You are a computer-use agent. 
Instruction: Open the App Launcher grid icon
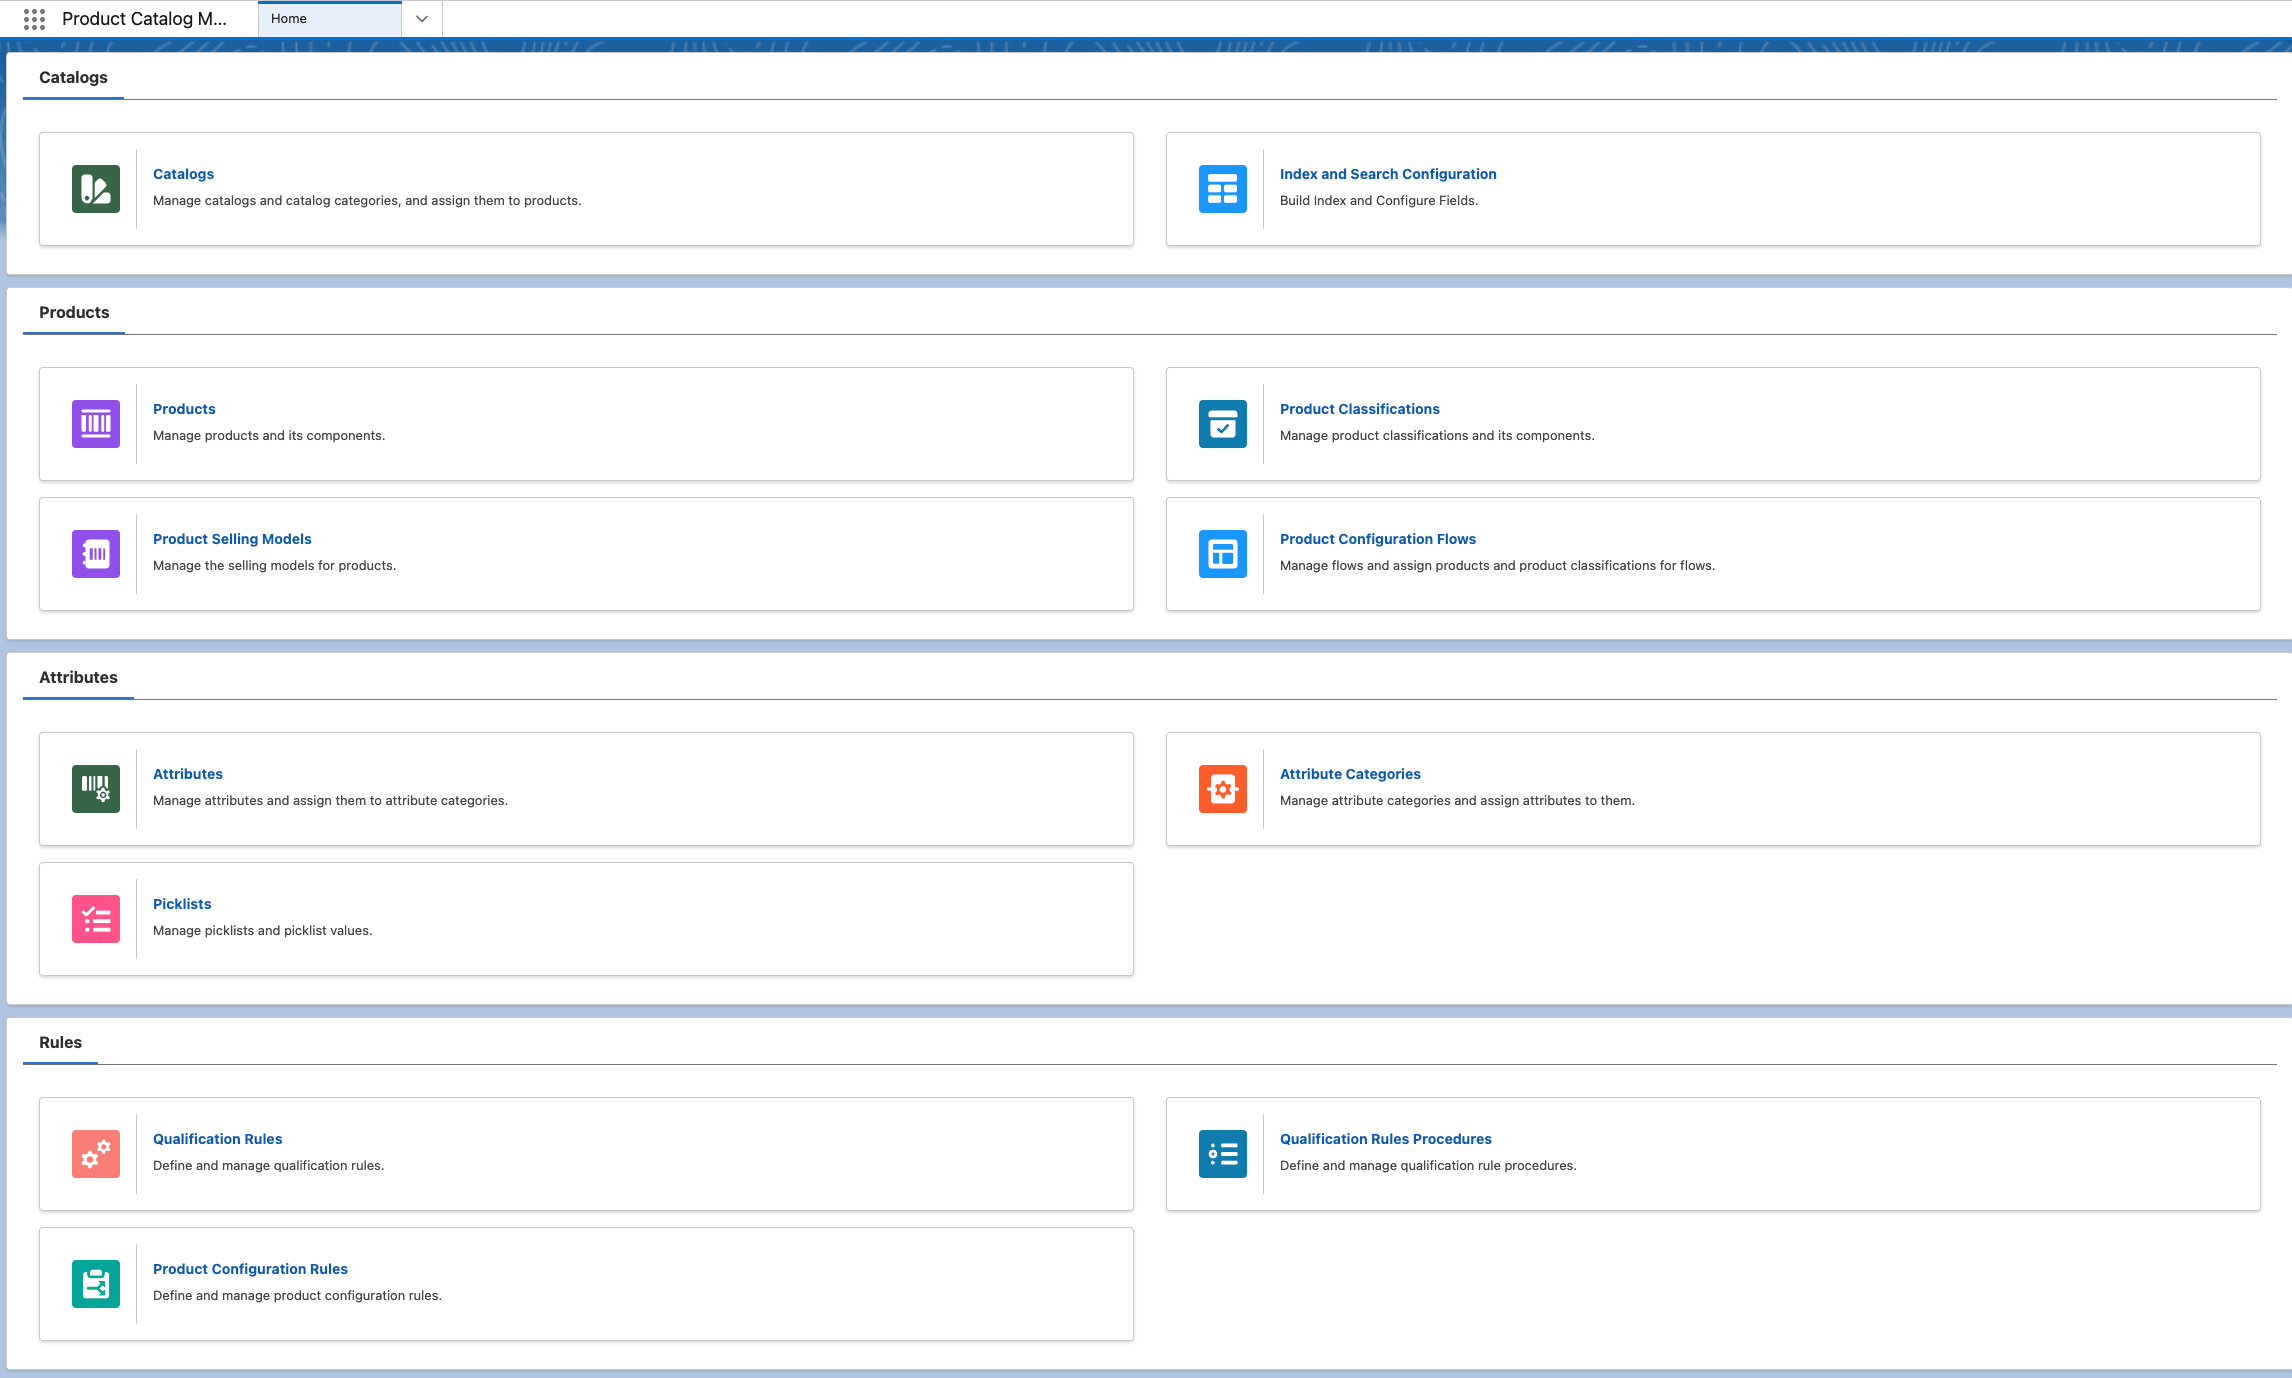tap(34, 19)
